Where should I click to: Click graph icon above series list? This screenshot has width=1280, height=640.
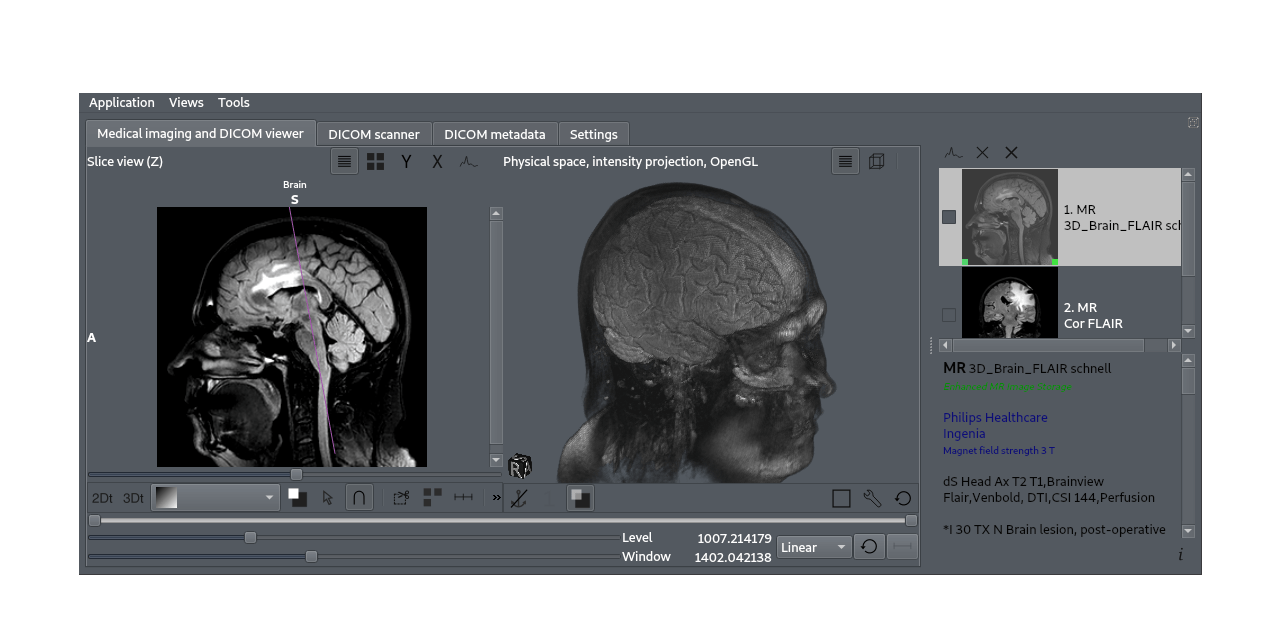(x=953, y=152)
